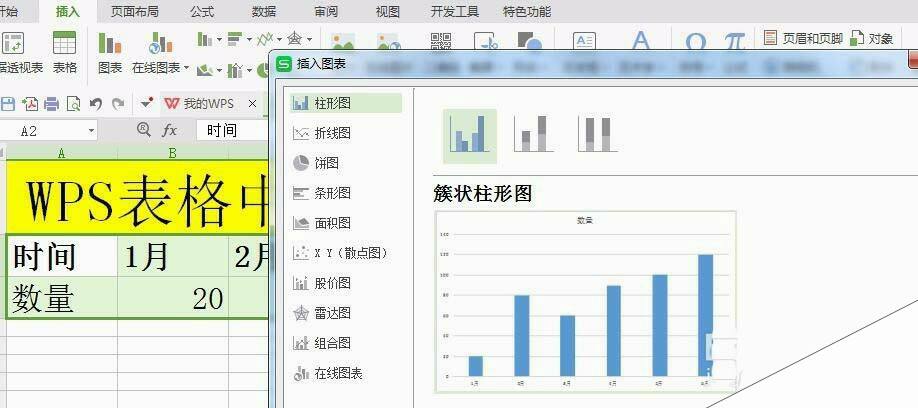This screenshot has width=918, height=408.
Task: Insert a line chart from ribbon mini-icon
Action: click(x=265, y=39)
